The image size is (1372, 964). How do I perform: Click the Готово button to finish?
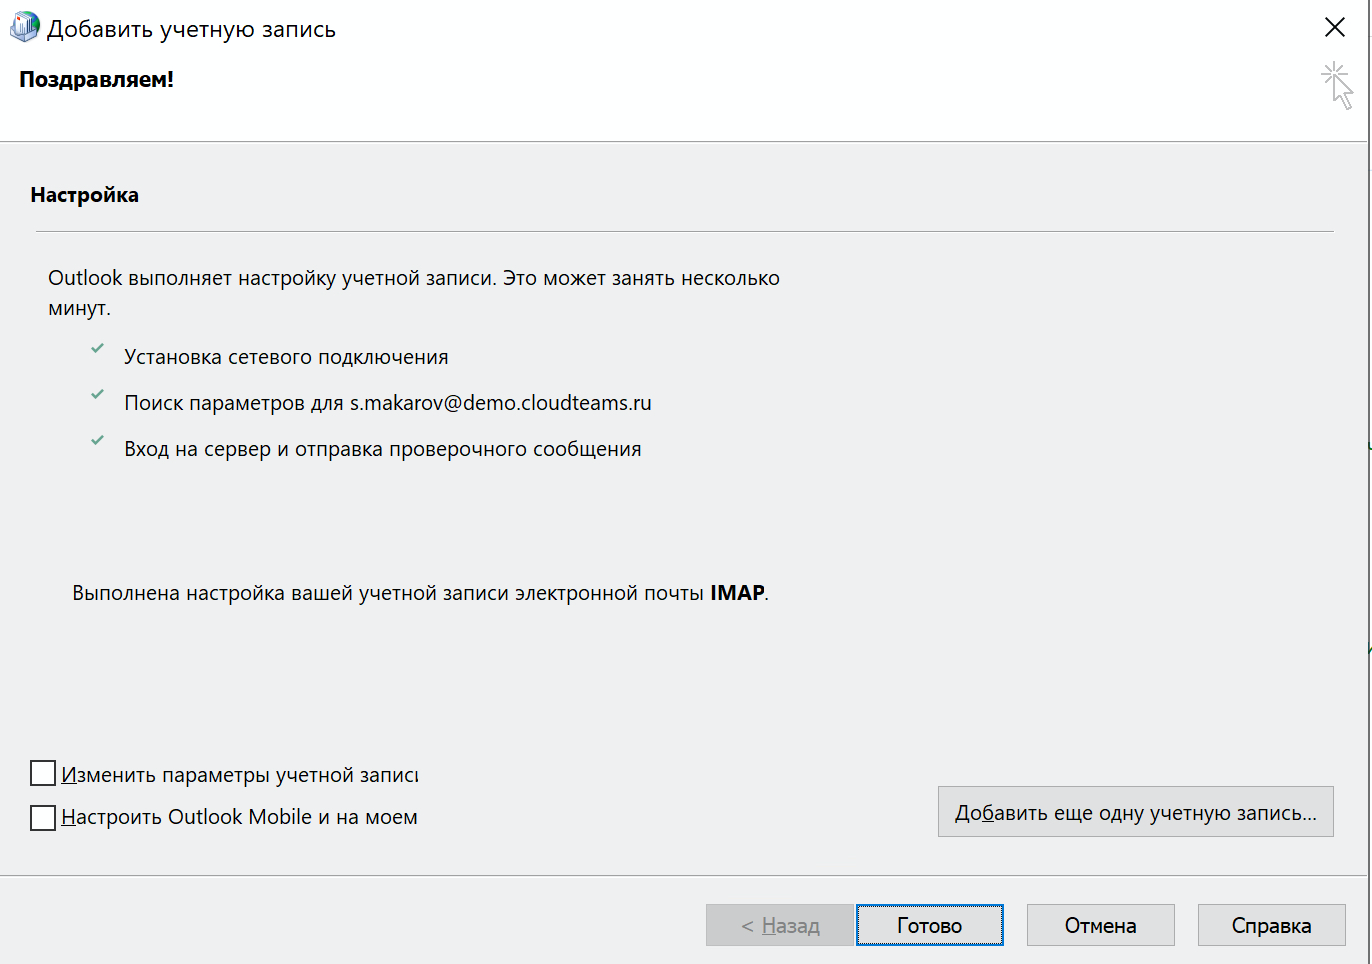(x=929, y=925)
